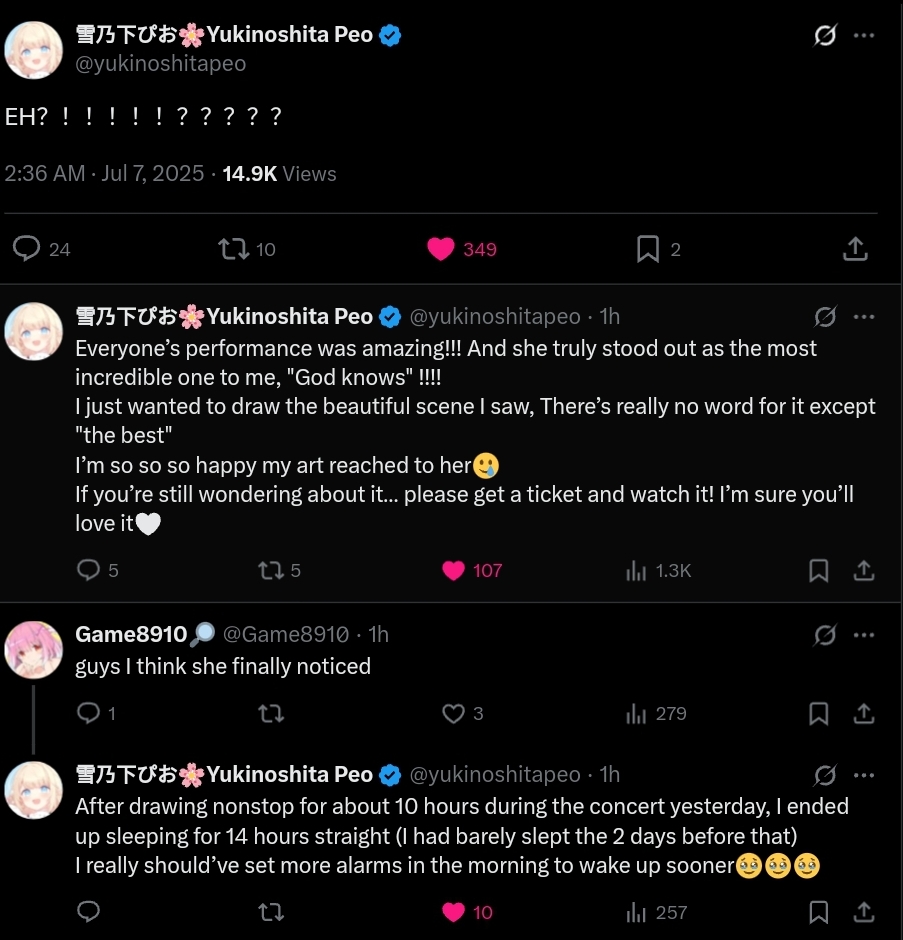Reply to the main EH post
The image size is (903, 940).
click(x=27, y=249)
